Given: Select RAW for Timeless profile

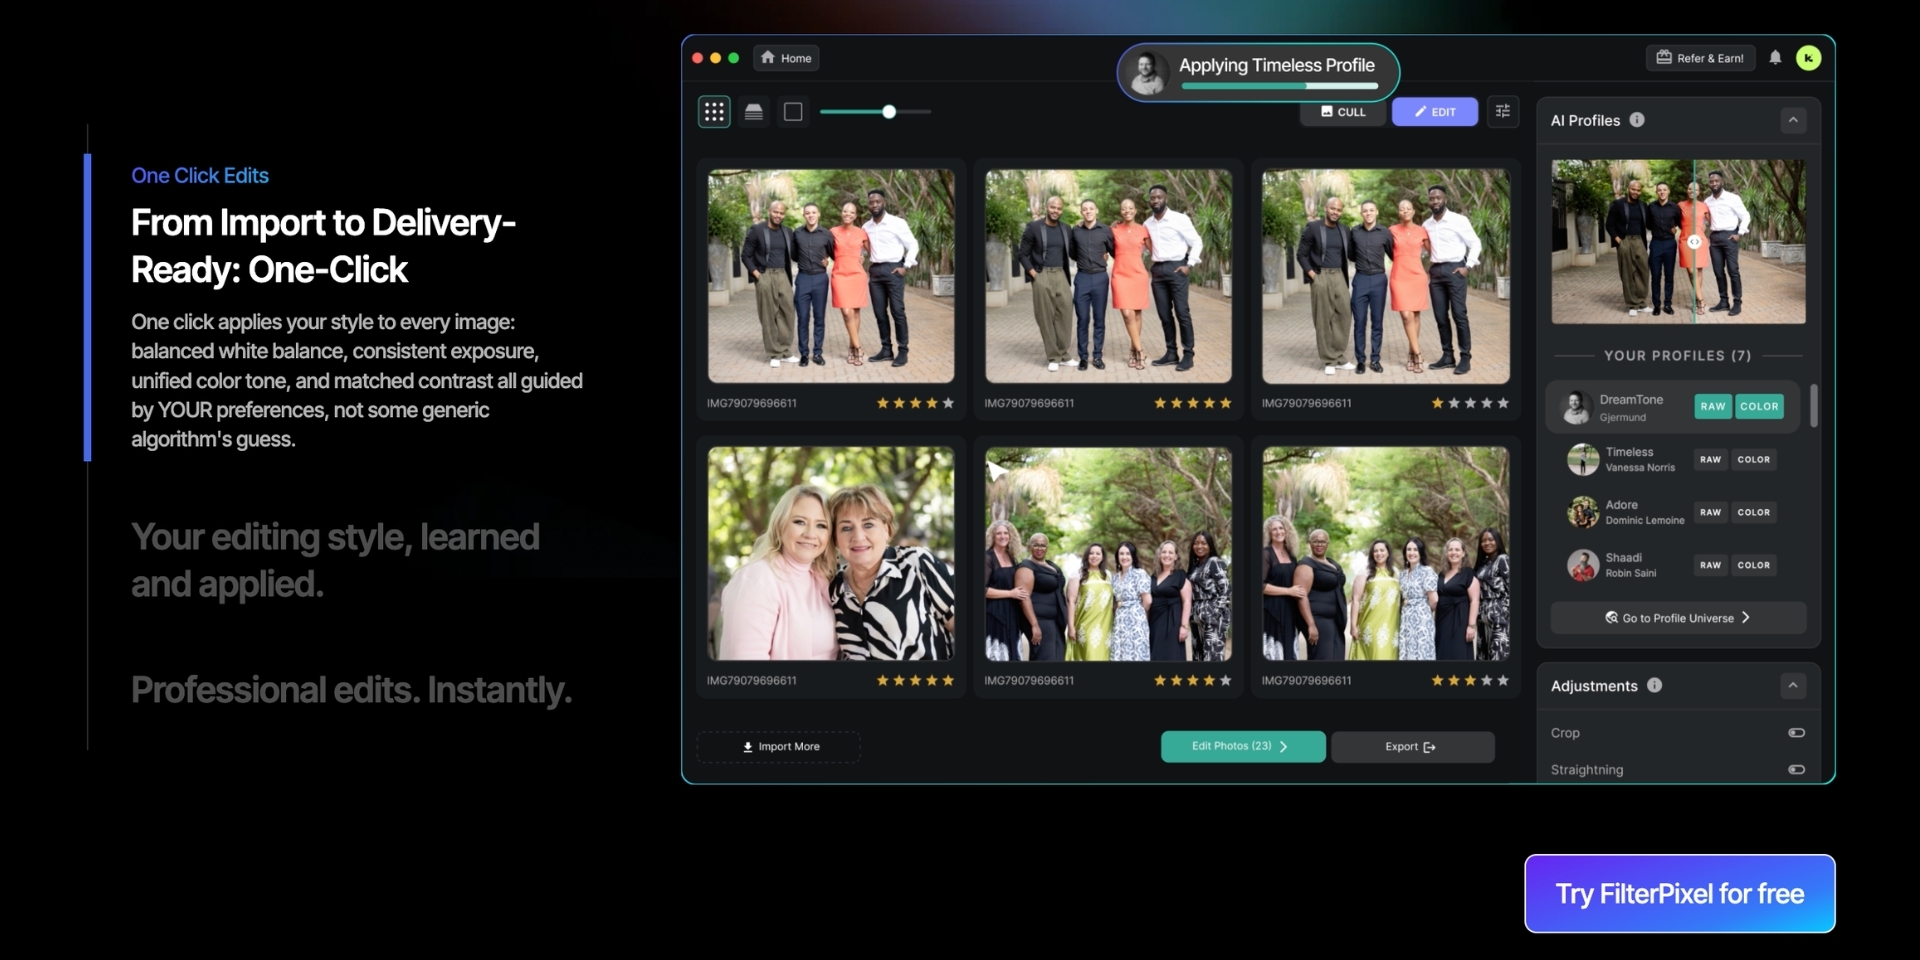Looking at the screenshot, I should [1711, 460].
